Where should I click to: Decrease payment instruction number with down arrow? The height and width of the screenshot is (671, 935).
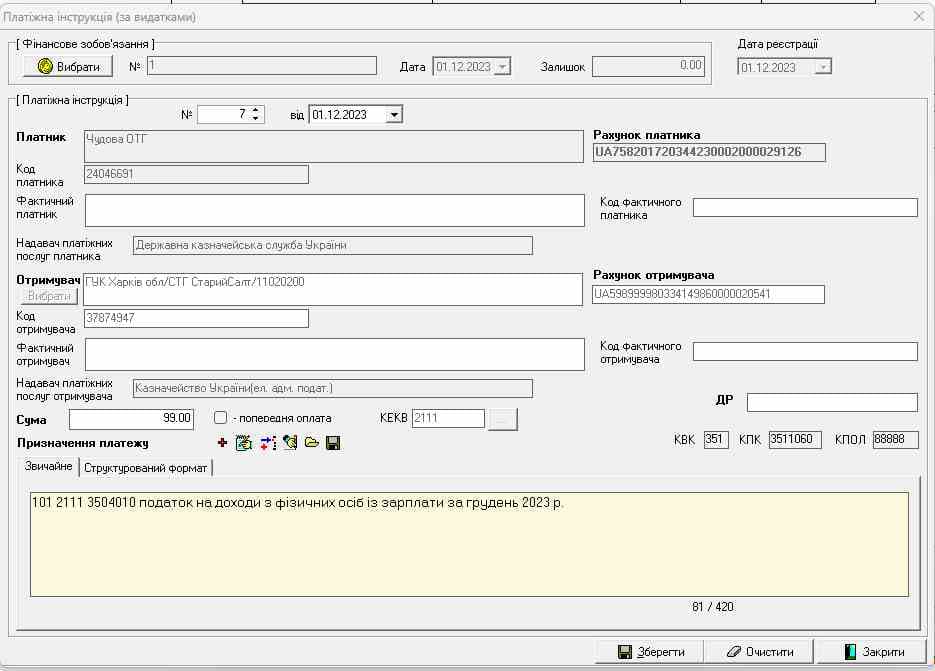[255, 118]
